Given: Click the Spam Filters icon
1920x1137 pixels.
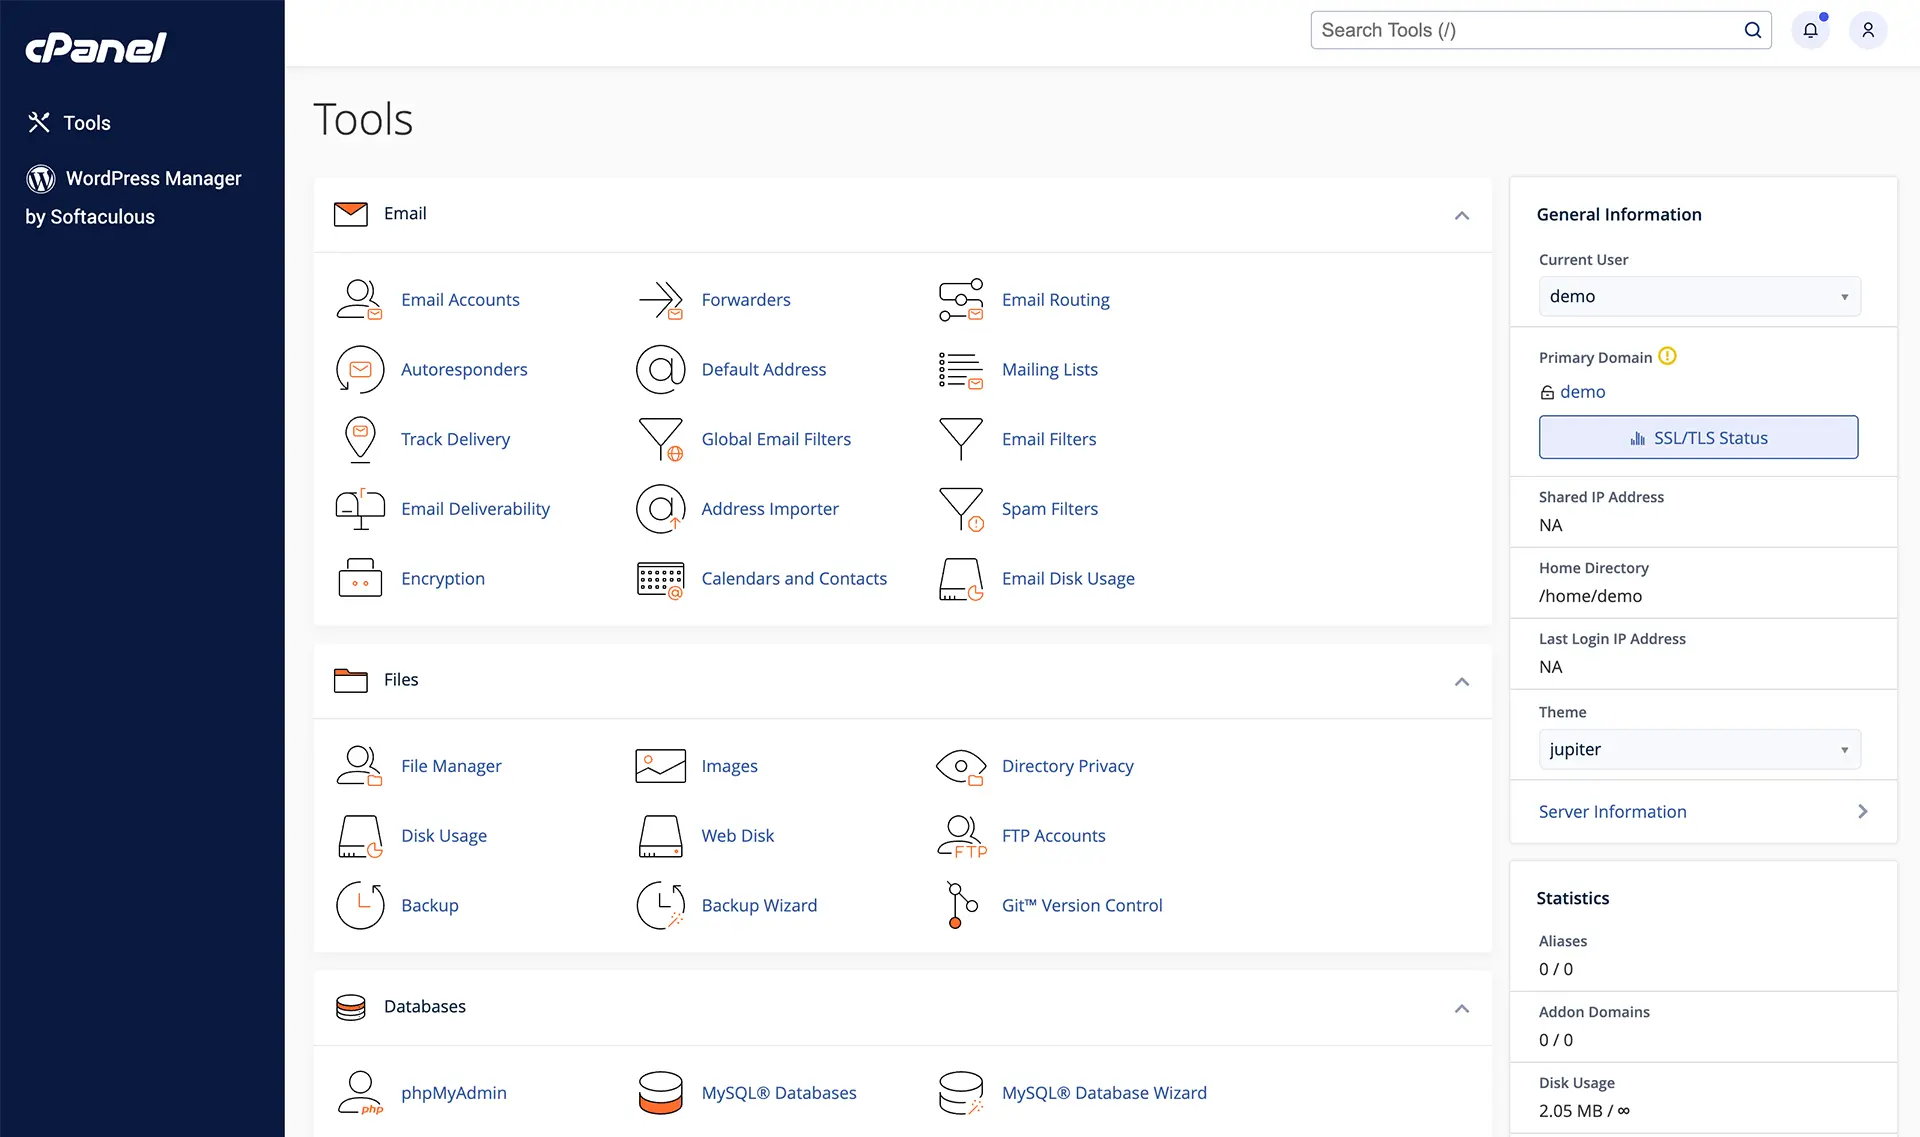Looking at the screenshot, I should click(x=961, y=509).
